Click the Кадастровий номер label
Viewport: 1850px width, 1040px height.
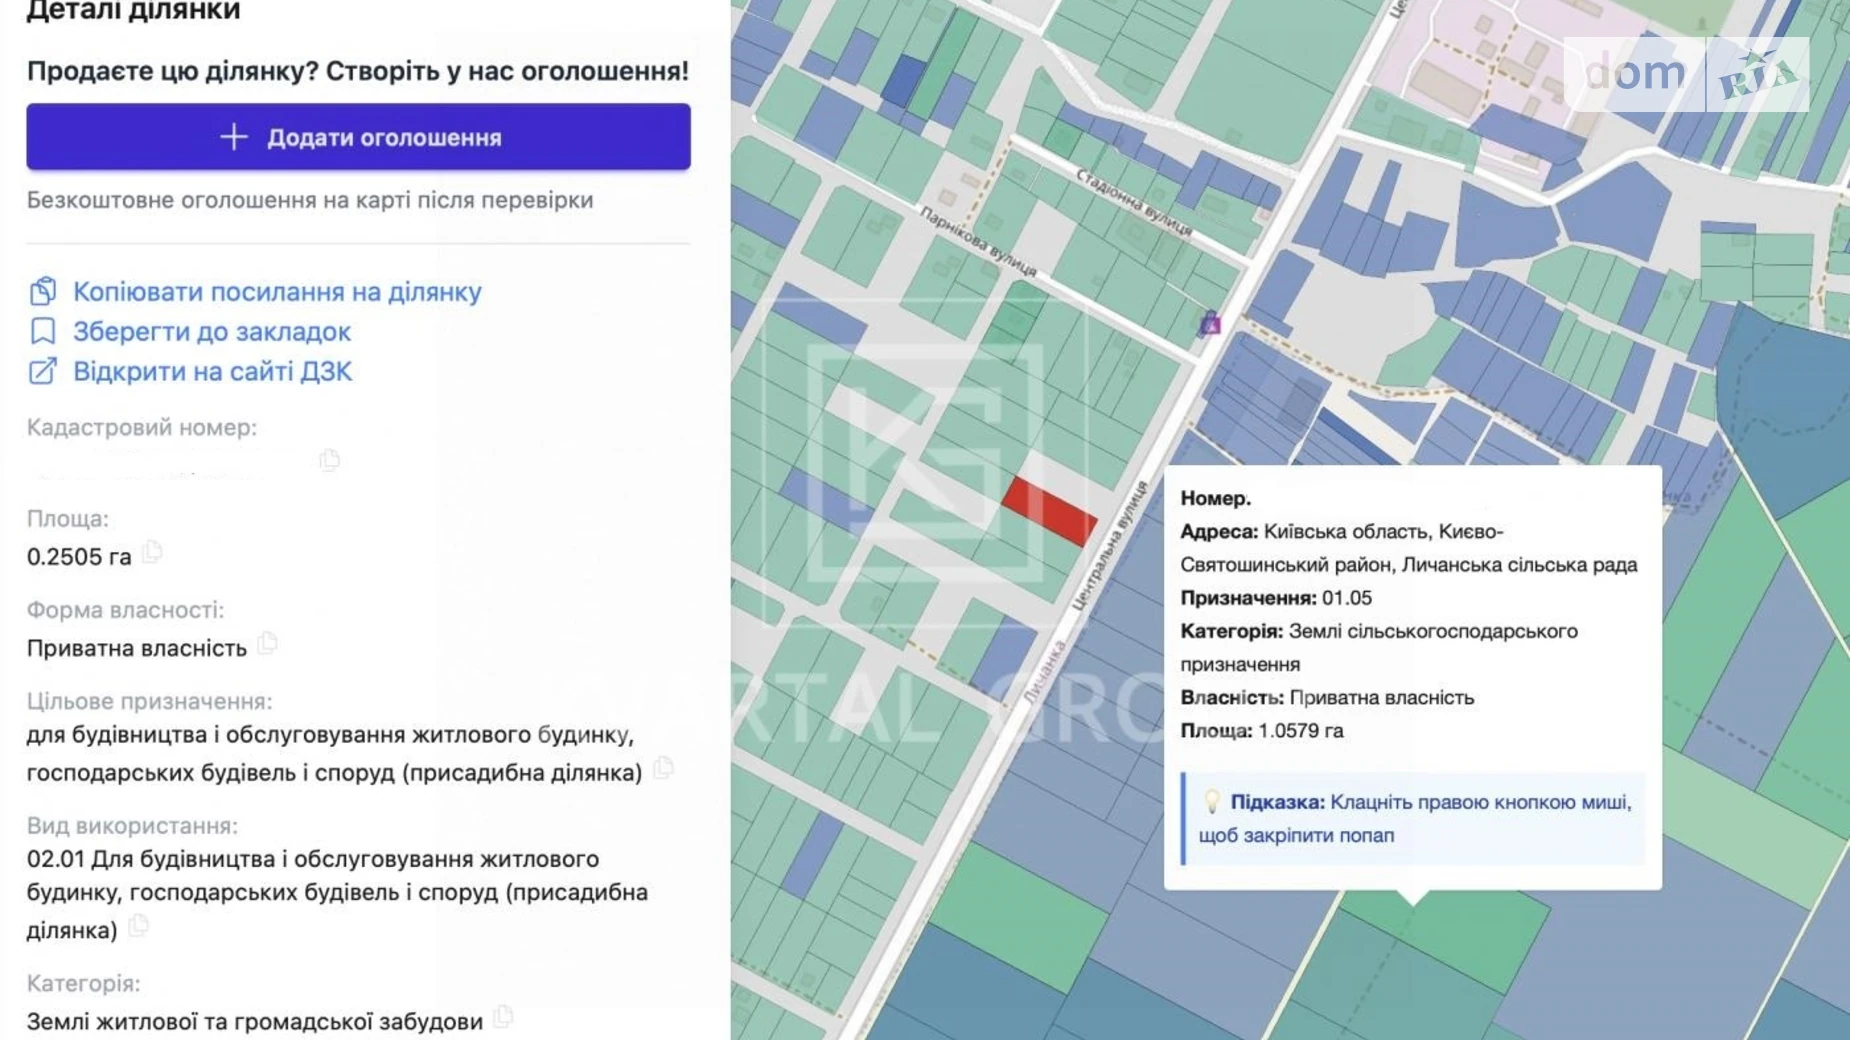point(142,428)
